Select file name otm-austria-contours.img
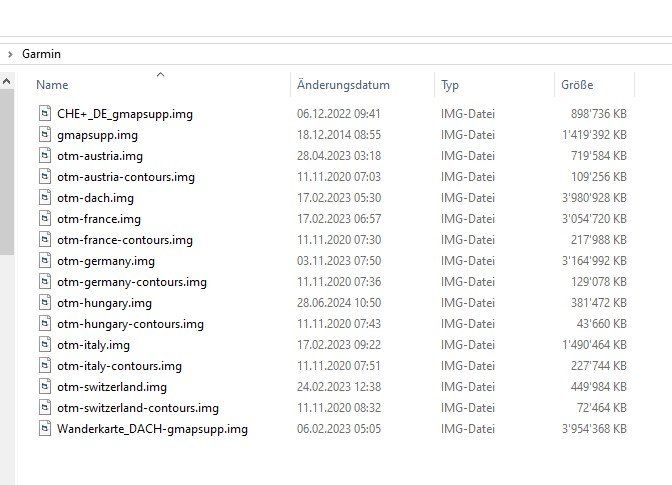This screenshot has width=672, height=485. [126, 177]
